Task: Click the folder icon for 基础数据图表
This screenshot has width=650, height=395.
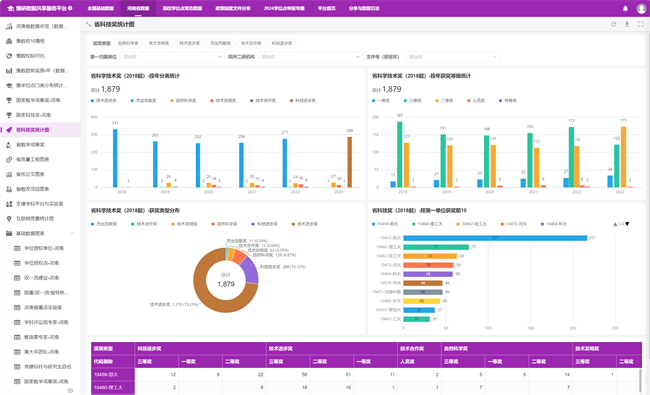Action: (x=9, y=233)
